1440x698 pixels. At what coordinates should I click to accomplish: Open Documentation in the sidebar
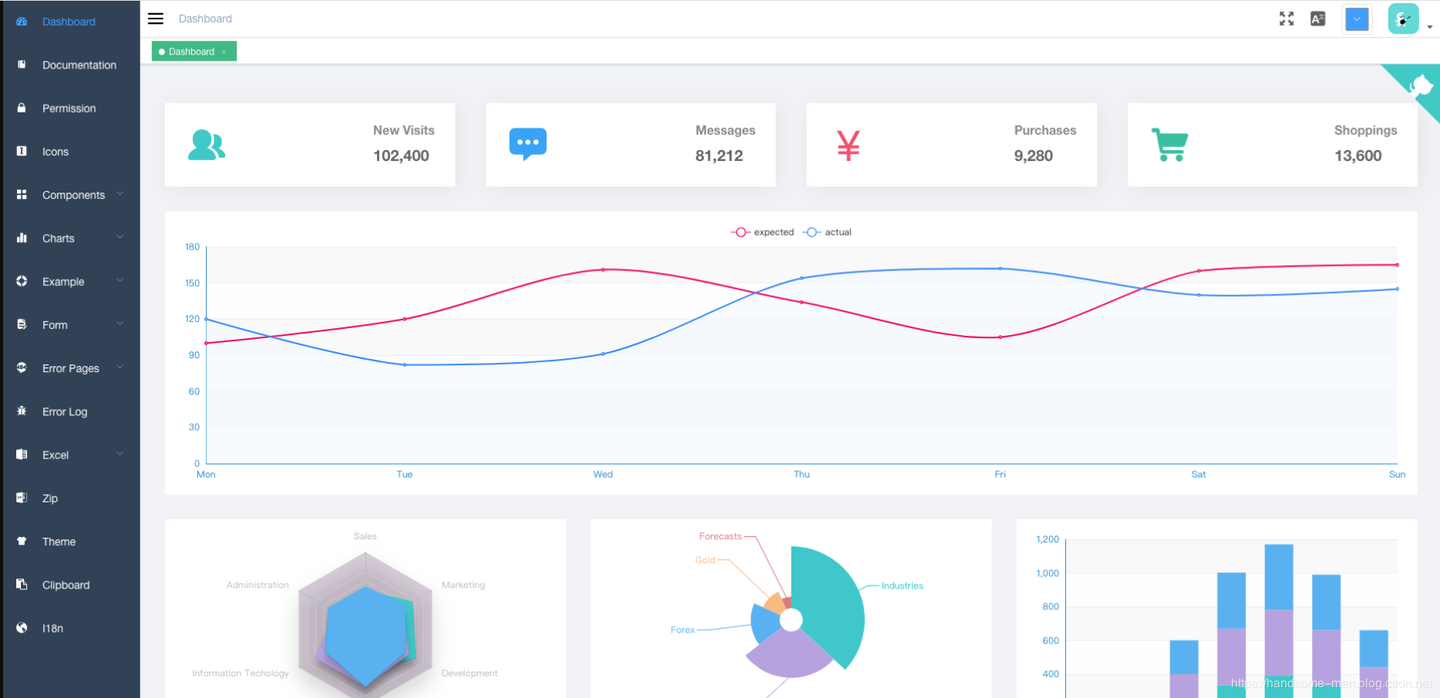click(70, 65)
